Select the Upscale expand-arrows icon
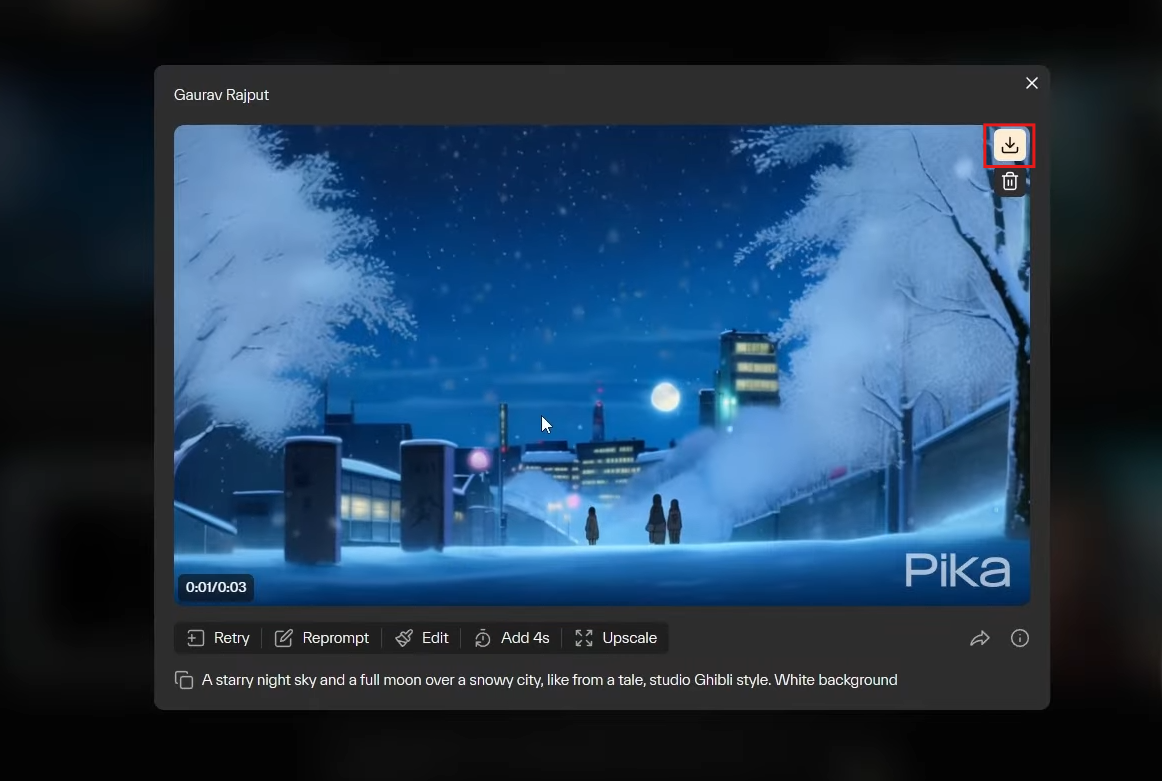Image resolution: width=1162 pixels, height=781 pixels. tap(583, 637)
